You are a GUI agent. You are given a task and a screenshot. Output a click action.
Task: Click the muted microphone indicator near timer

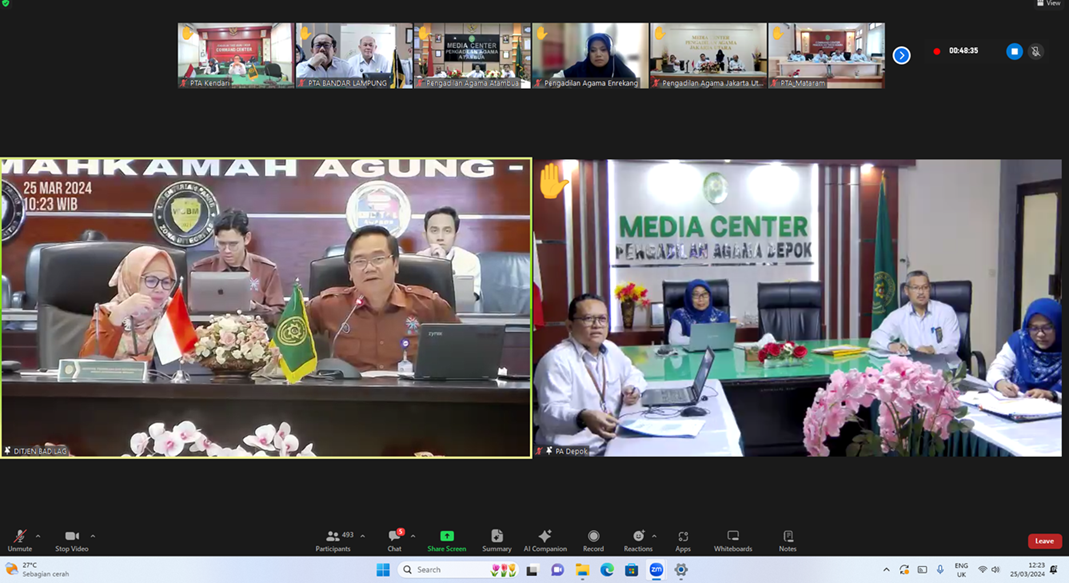pyautogui.click(x=1036, y=51)
